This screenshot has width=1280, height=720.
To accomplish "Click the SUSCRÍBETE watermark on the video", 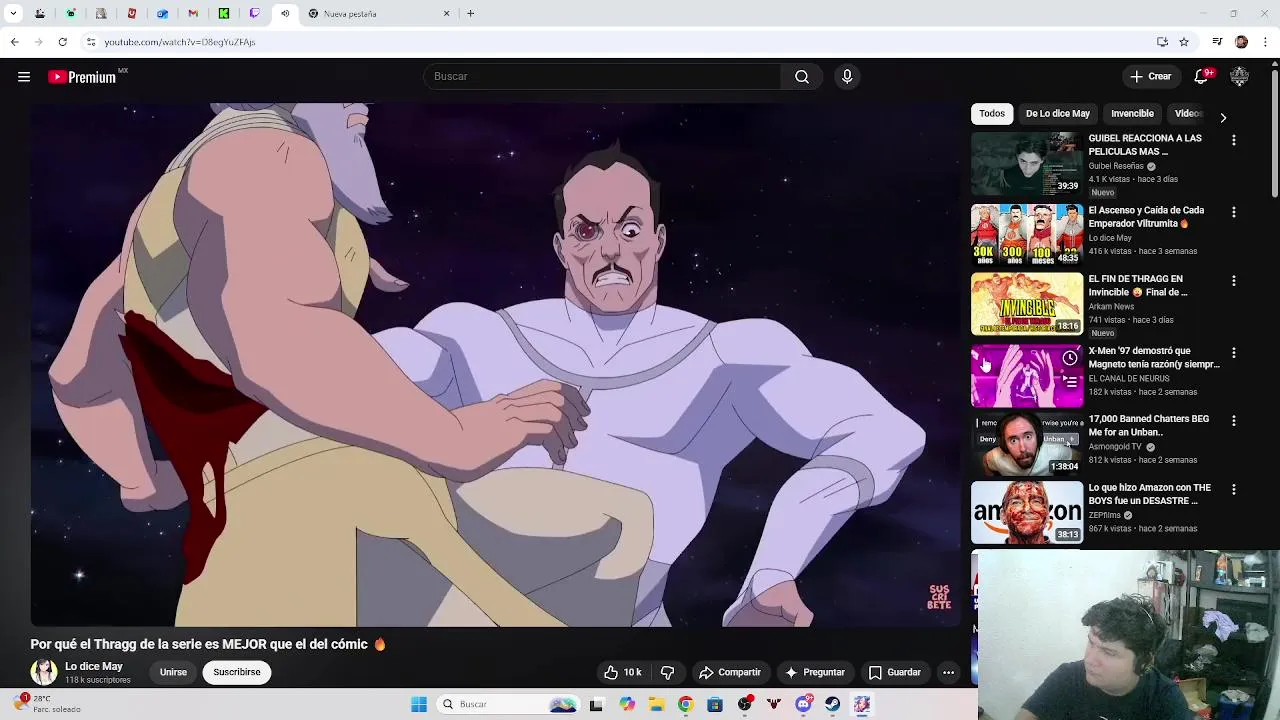I will tap(939, 598).
